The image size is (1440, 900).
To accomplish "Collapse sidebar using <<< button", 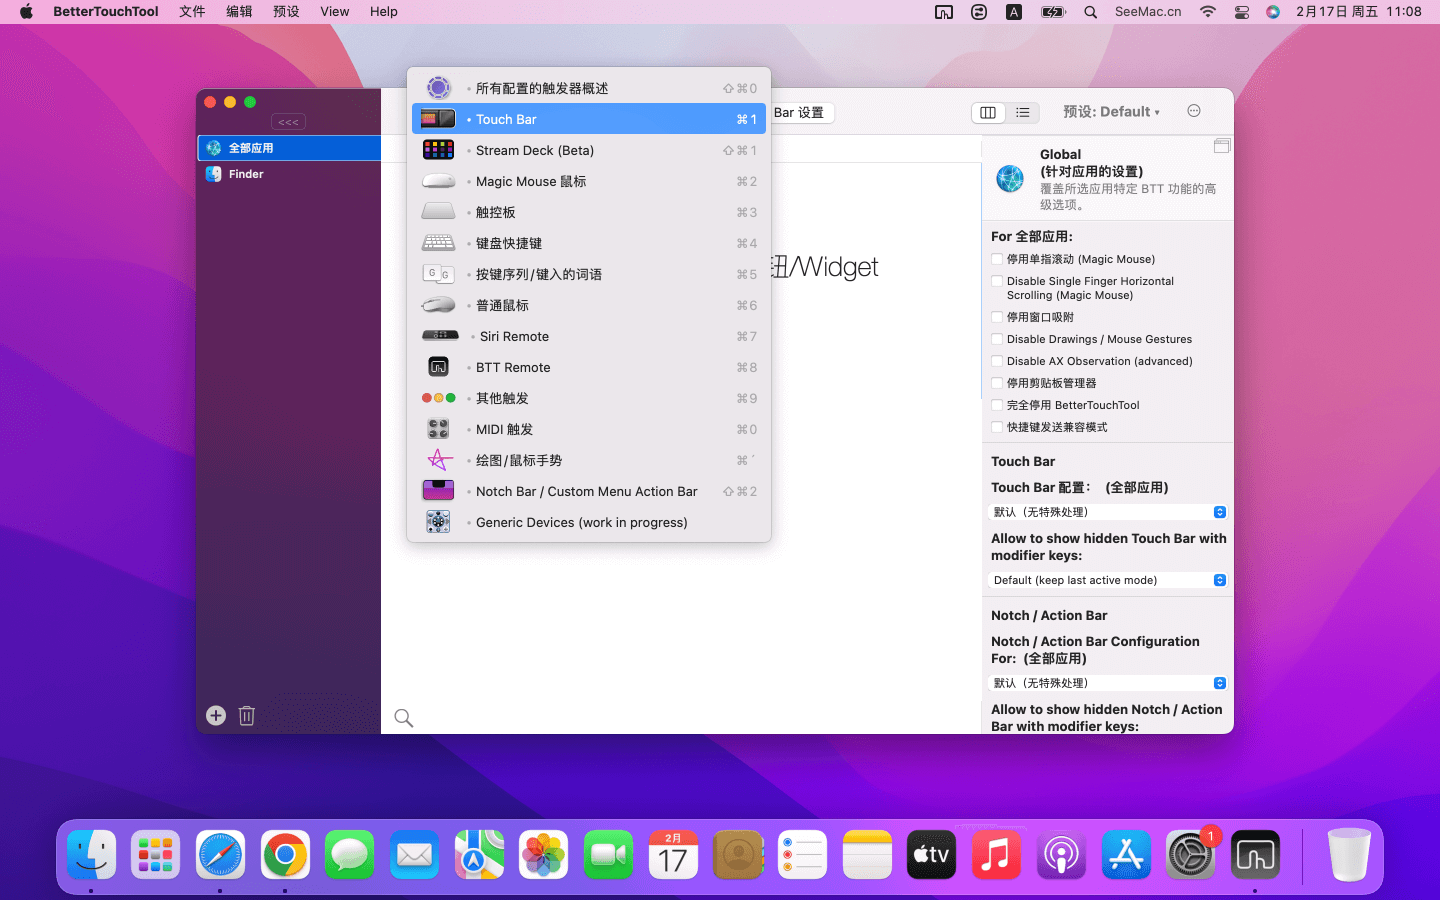I will point(288,122).
